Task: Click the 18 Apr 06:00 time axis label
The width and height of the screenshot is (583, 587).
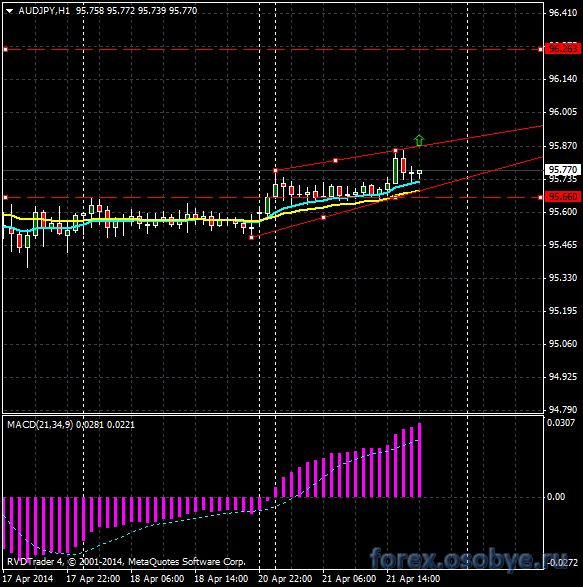Action: click(157, 579)
